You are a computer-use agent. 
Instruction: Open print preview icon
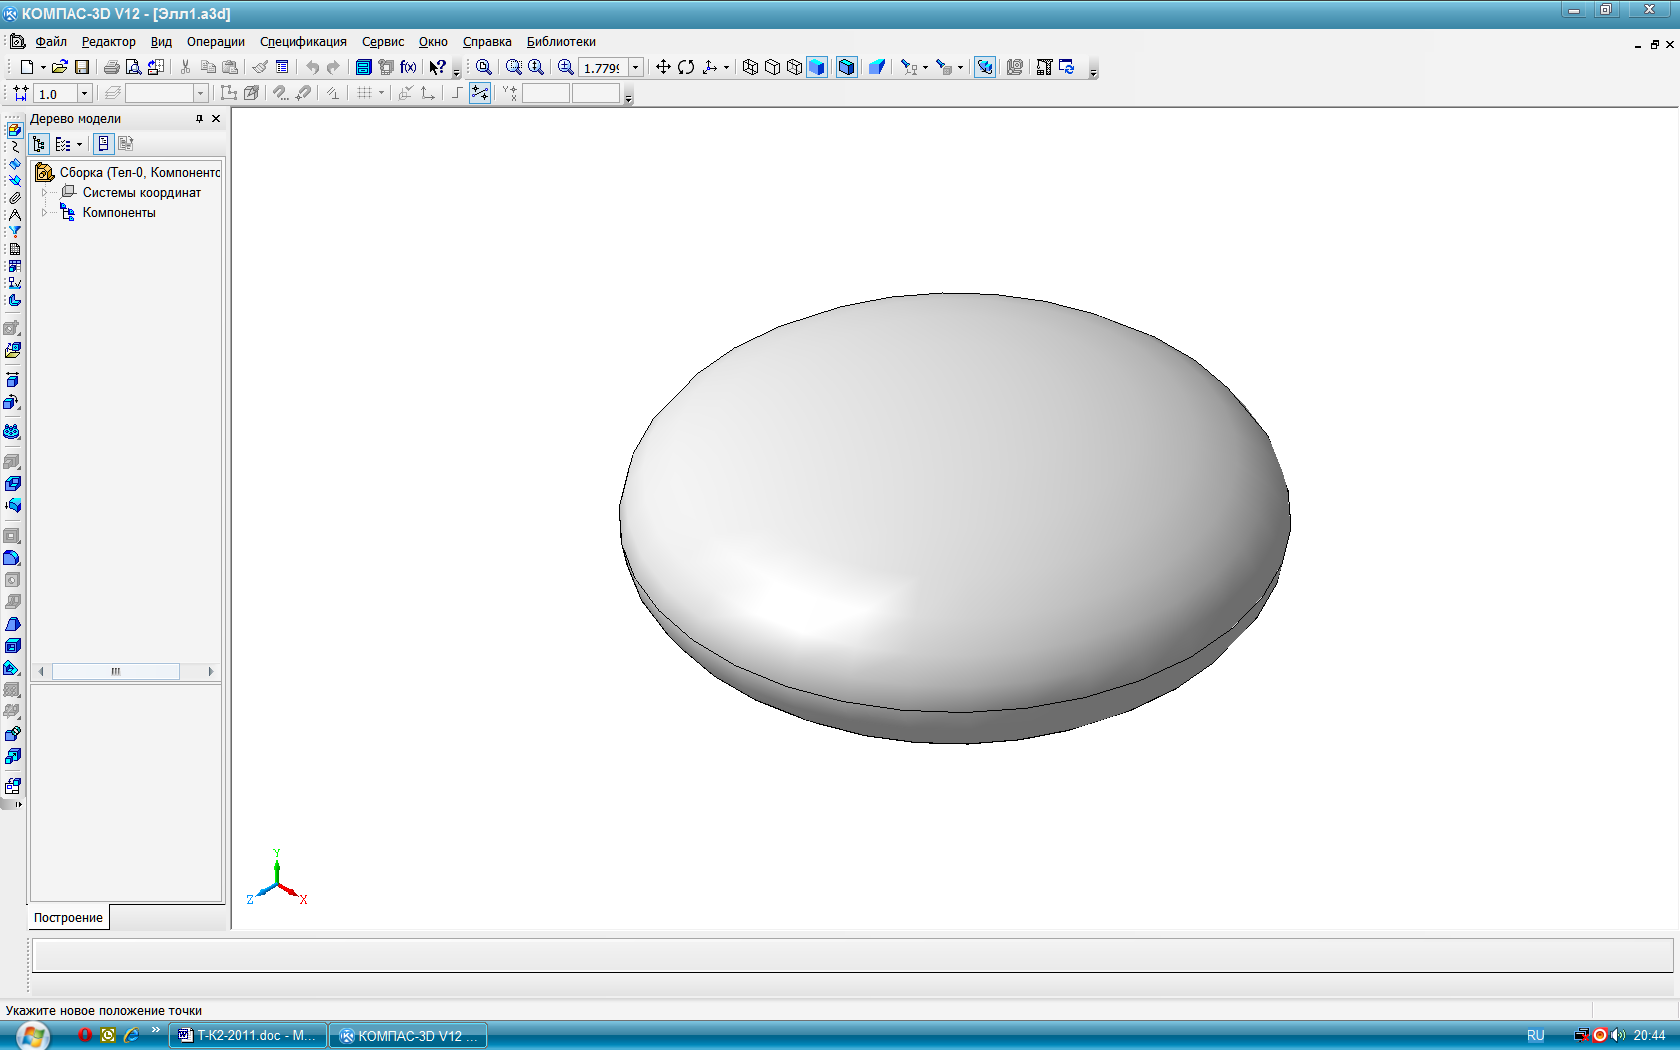click(x=133, y=67)
